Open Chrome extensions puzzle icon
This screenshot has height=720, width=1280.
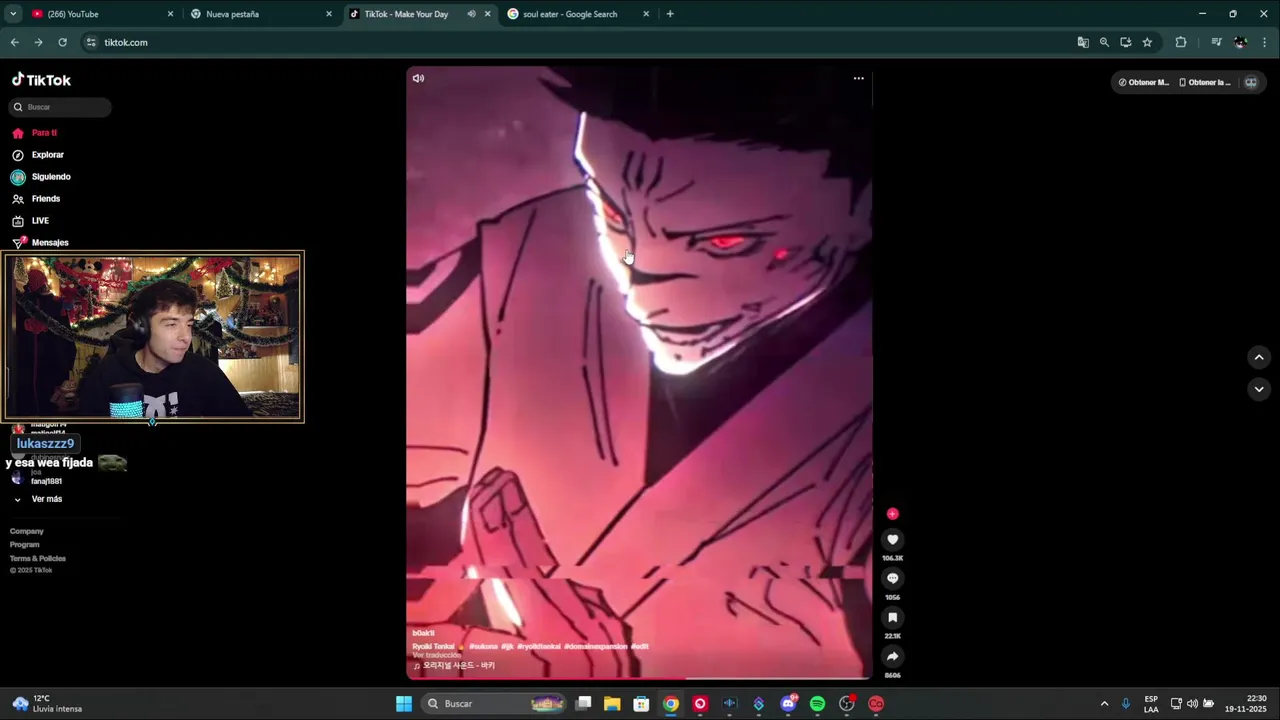(x=1181, y=42)
